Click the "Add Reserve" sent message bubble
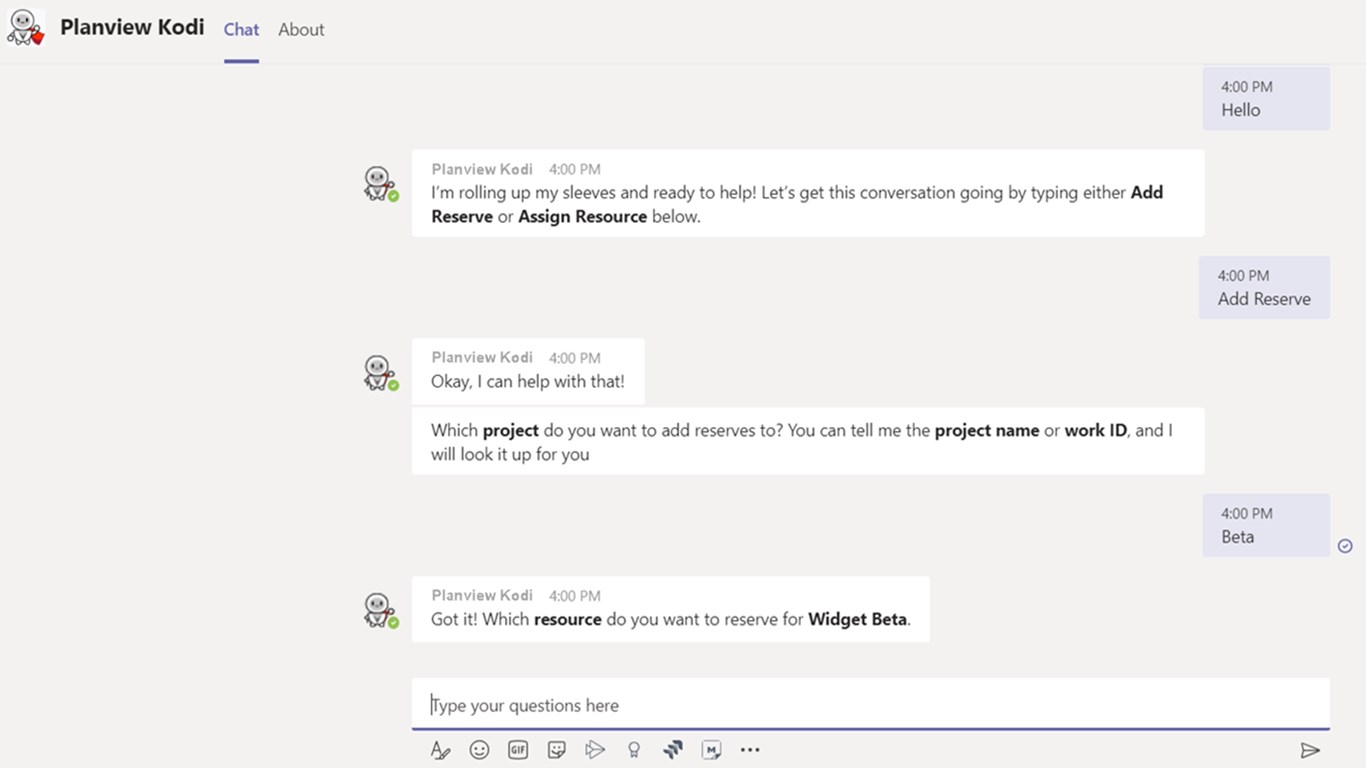1366x768 pixels. click(1264, 288)
